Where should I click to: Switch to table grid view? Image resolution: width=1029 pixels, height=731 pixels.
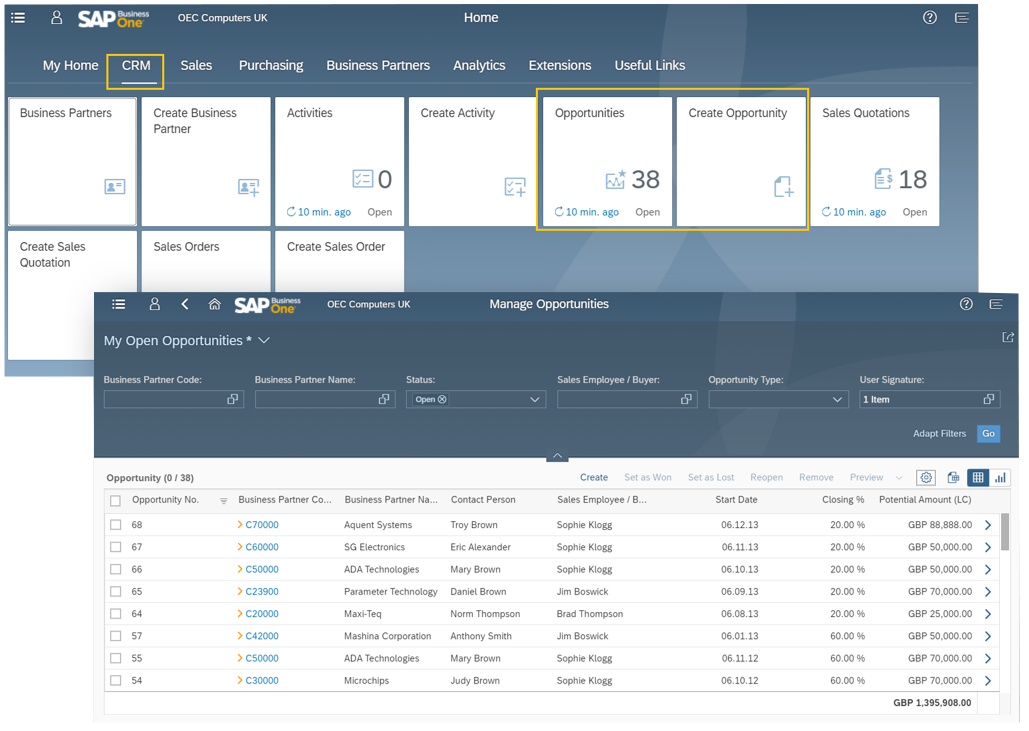978,478
